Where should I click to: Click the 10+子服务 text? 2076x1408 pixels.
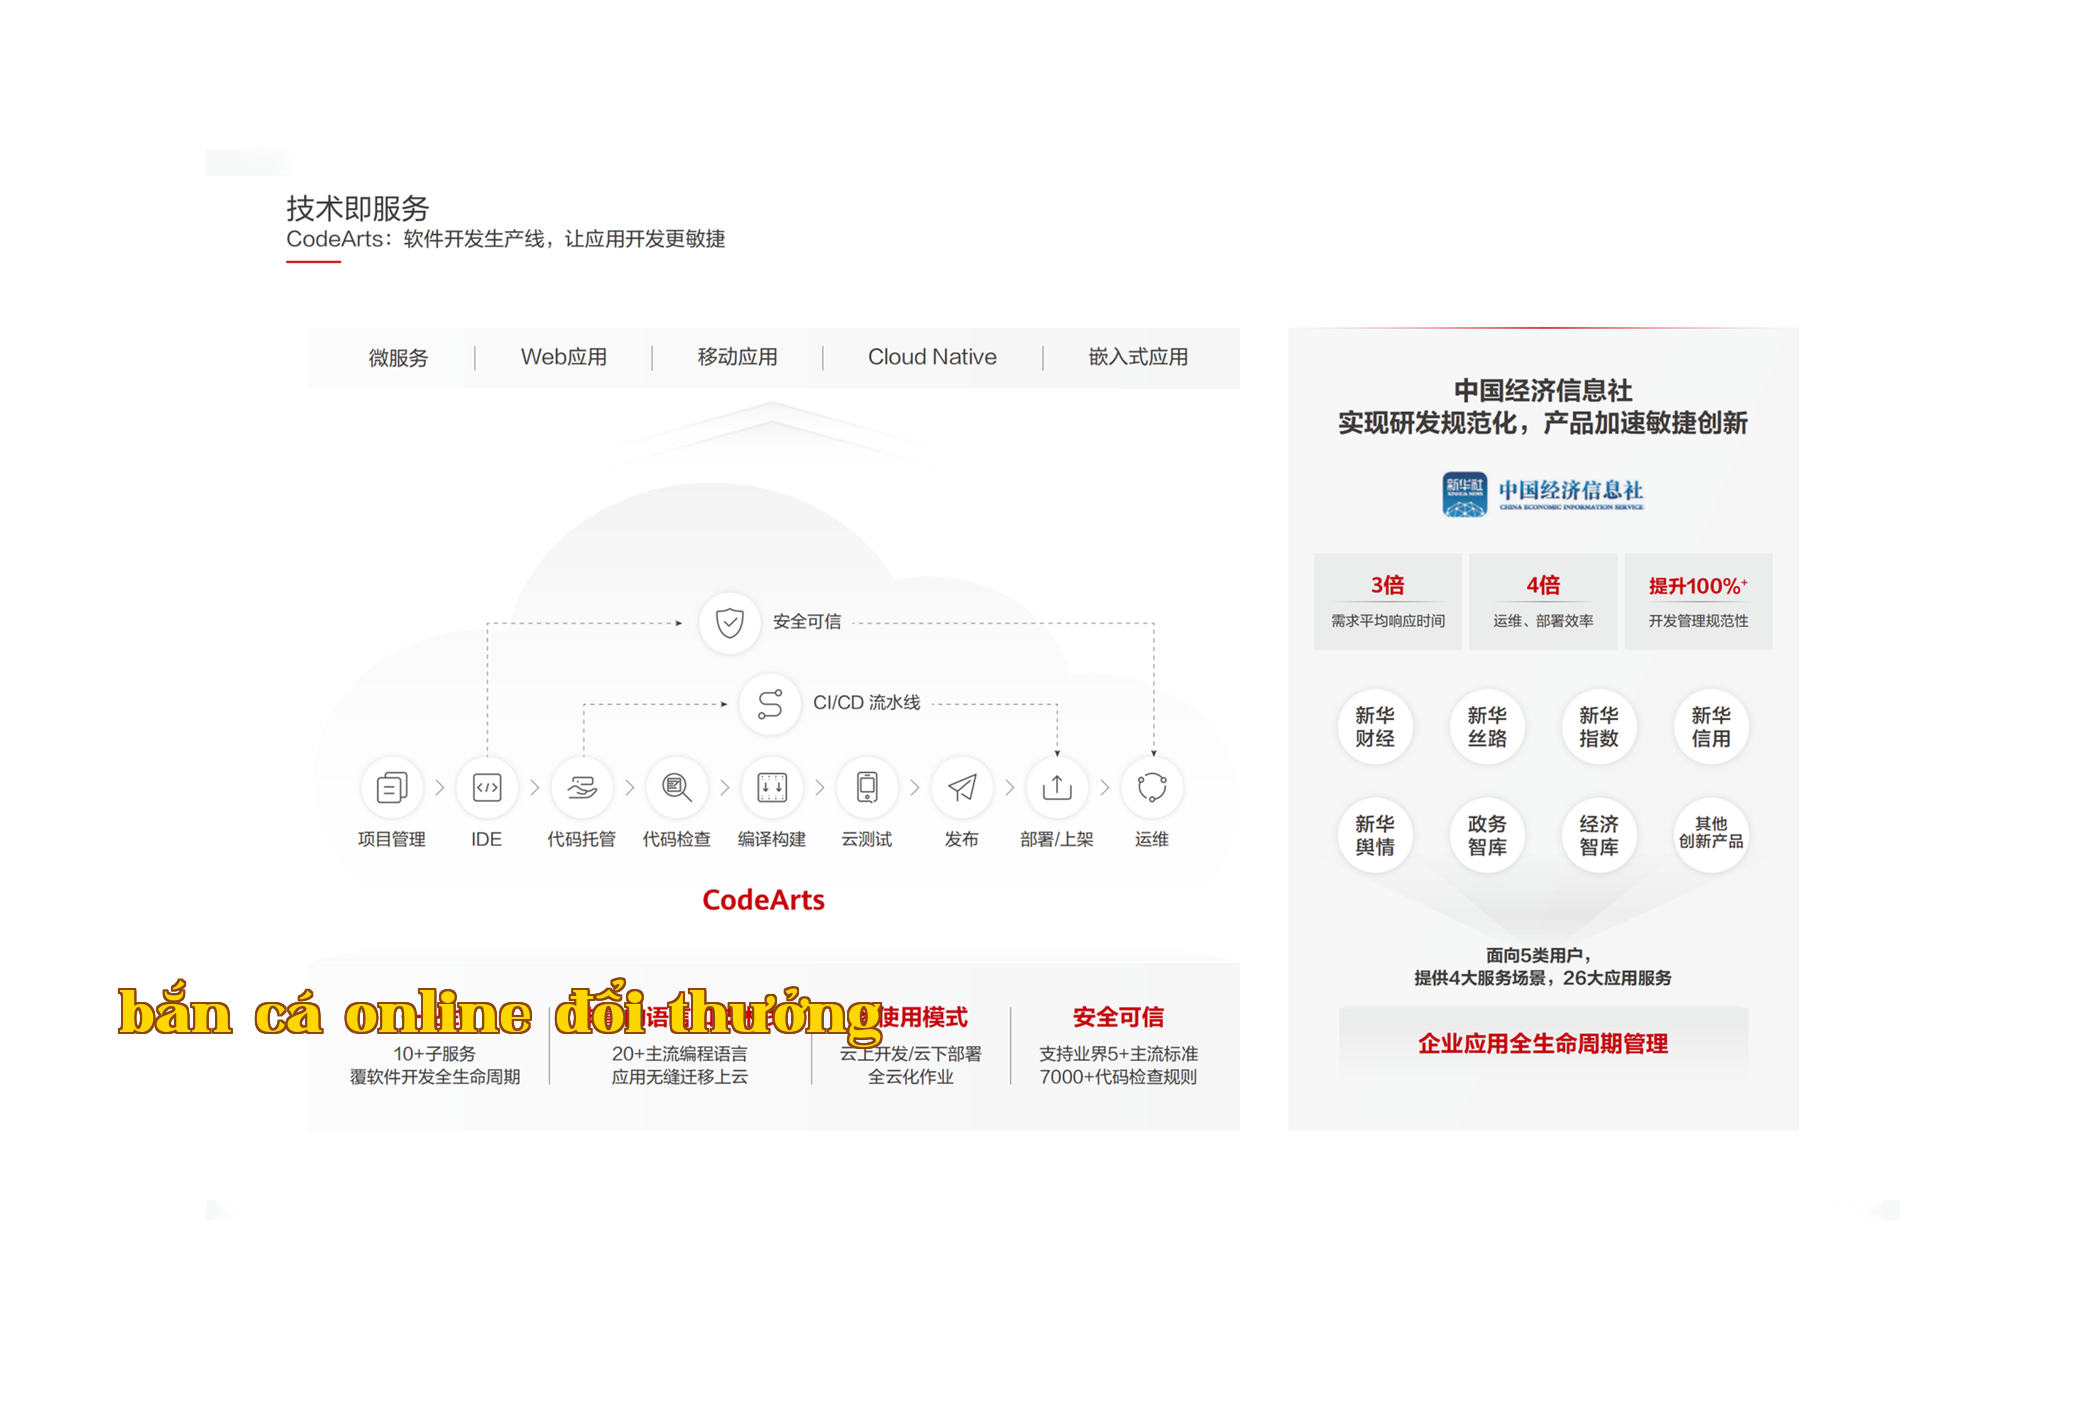(434, 1053)
